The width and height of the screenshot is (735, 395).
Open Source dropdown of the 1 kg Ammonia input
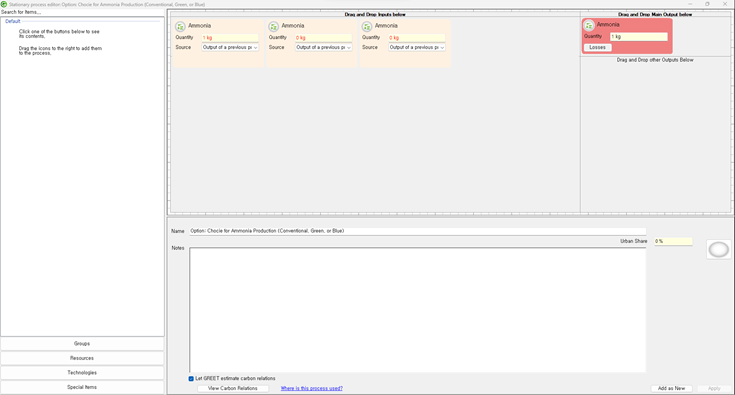point(230,47)
